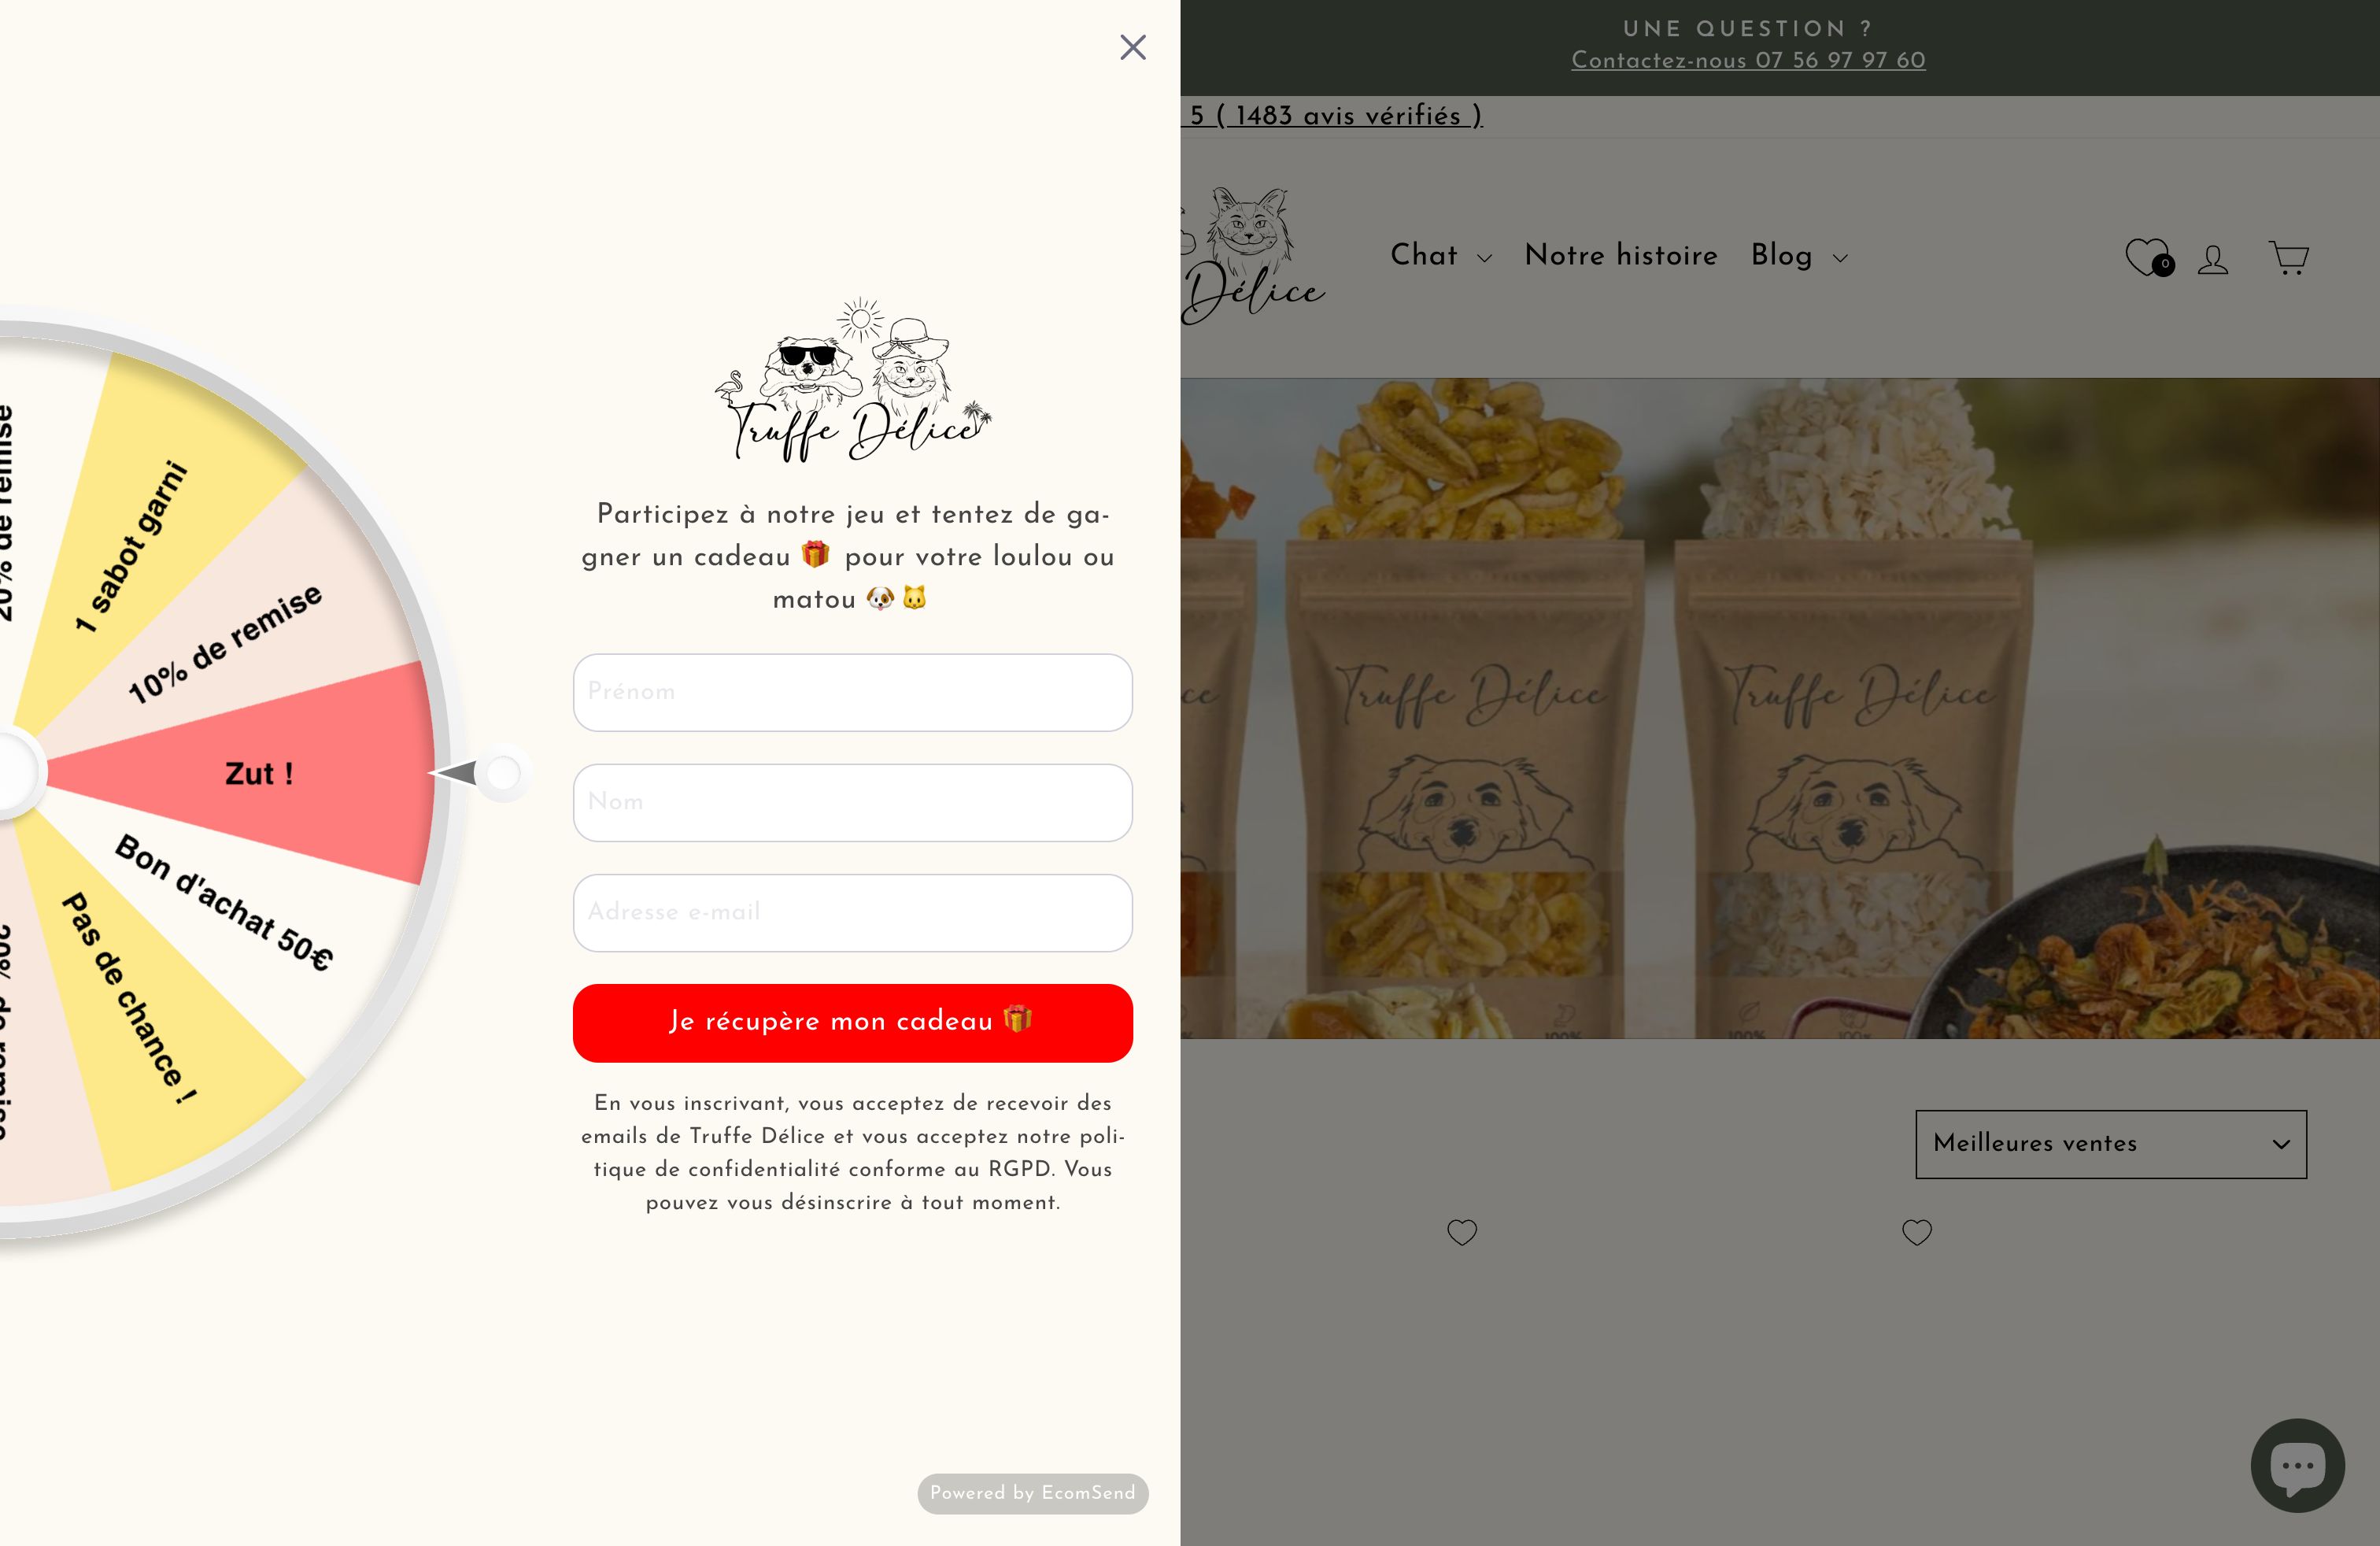The image size is (2380, 1546).
Task: Click the wishlist heart icon
Action: coord(2144,255)
